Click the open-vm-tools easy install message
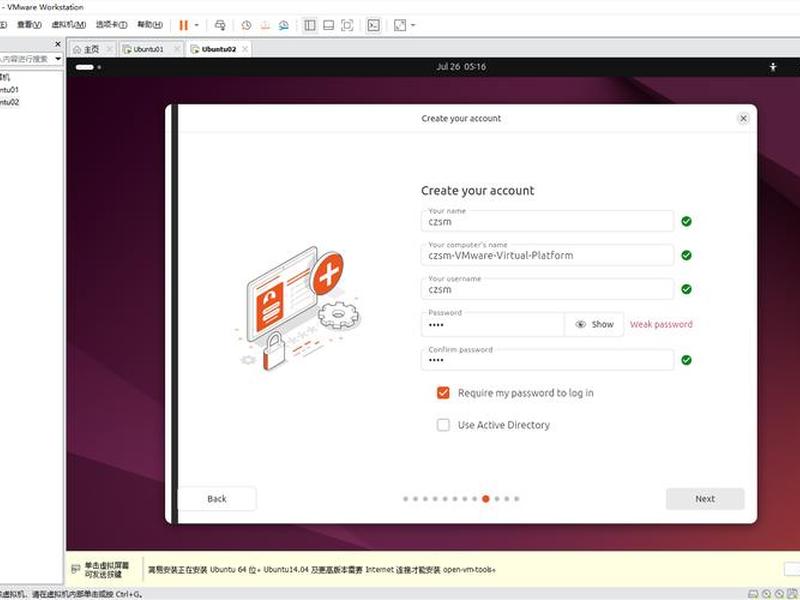This screenshot has width=800, height=600. click(322, 569)
